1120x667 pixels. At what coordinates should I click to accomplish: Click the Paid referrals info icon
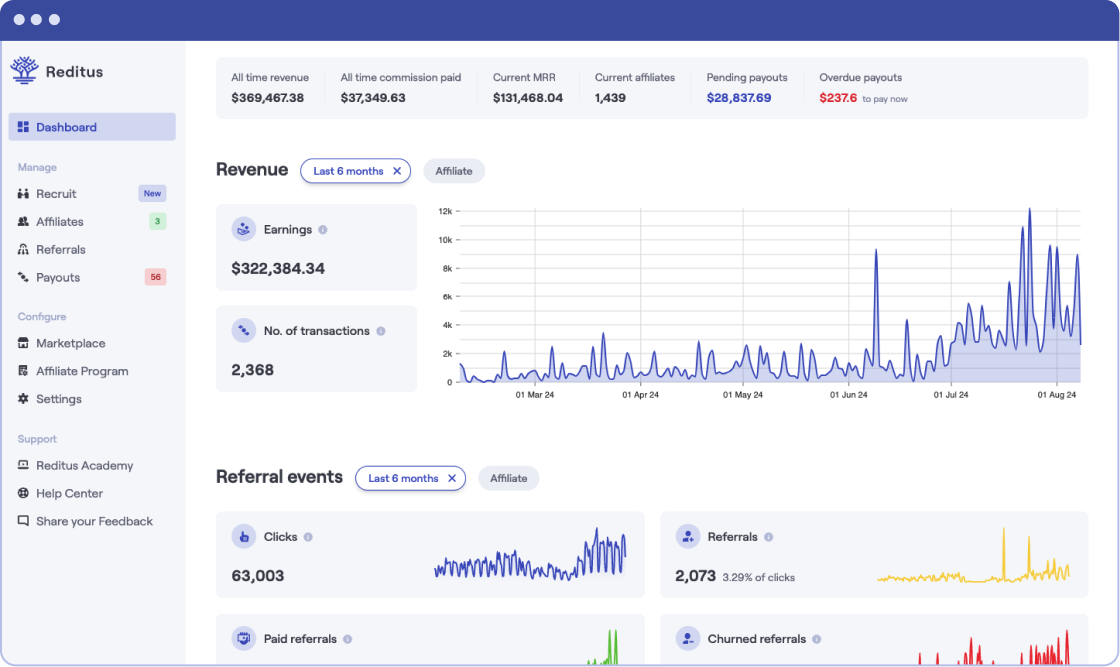pyautogui.click(x=347, y=639)
